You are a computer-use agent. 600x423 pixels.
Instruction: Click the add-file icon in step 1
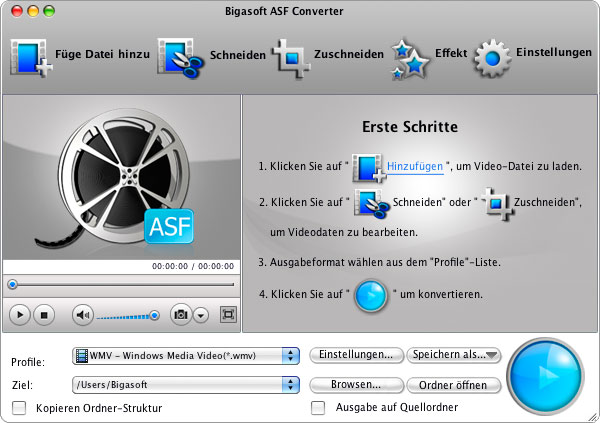pos(369,168)
